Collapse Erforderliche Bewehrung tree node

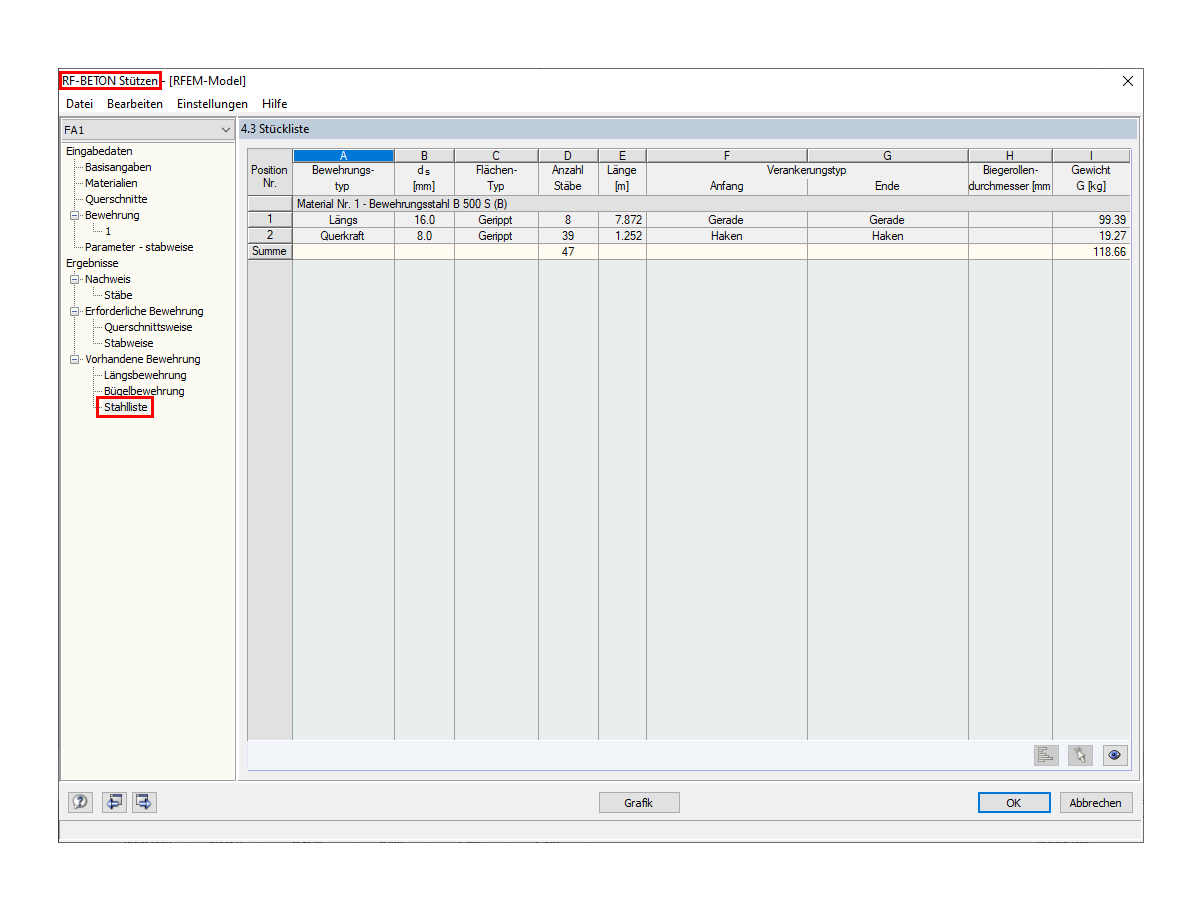pyautogui.click(x=74, y=311)
